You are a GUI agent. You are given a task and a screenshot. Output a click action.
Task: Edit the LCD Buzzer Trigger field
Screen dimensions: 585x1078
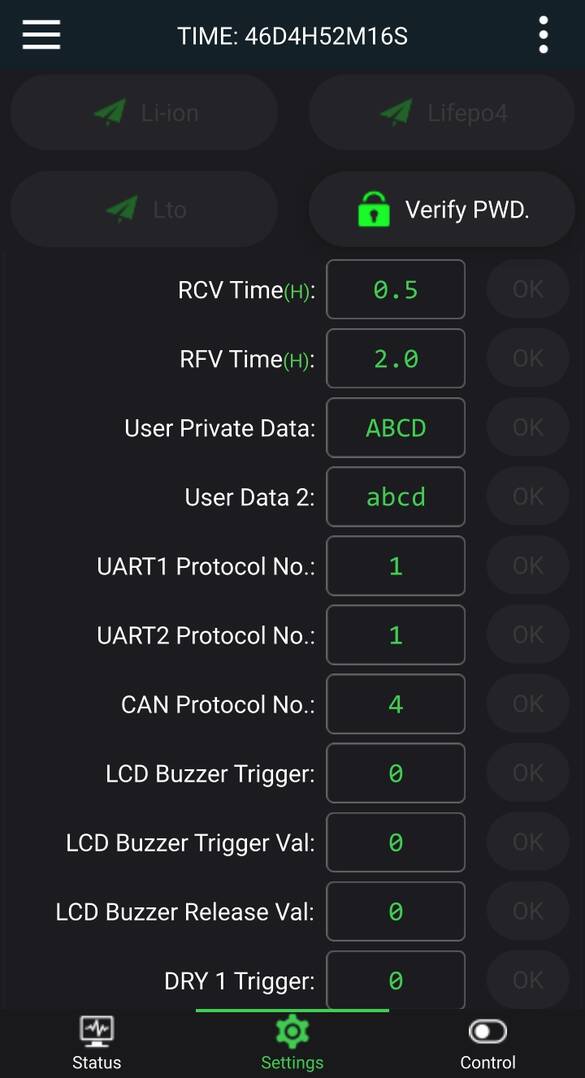[395, 773]
